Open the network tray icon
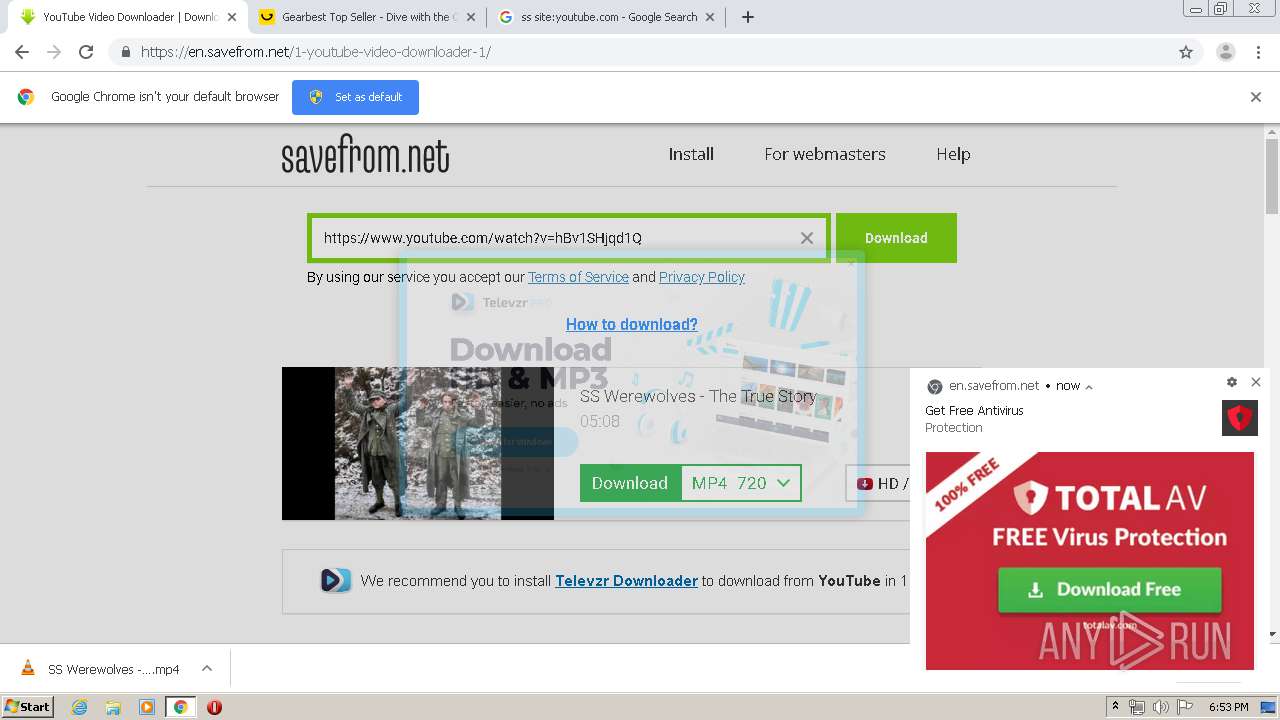 tap(1137, 707)
